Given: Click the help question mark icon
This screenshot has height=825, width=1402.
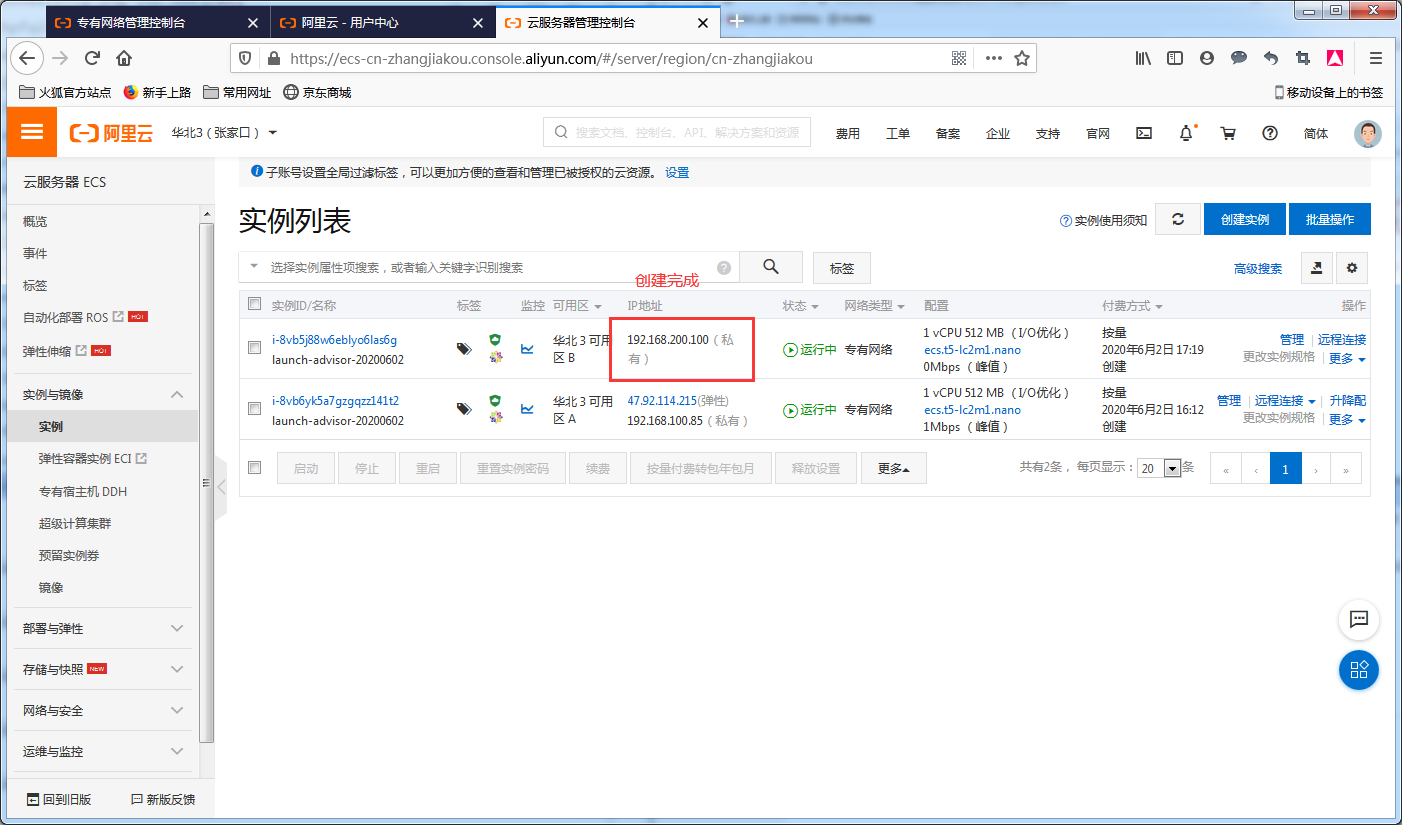Looking at the screenshot, I should [1270, 132].
